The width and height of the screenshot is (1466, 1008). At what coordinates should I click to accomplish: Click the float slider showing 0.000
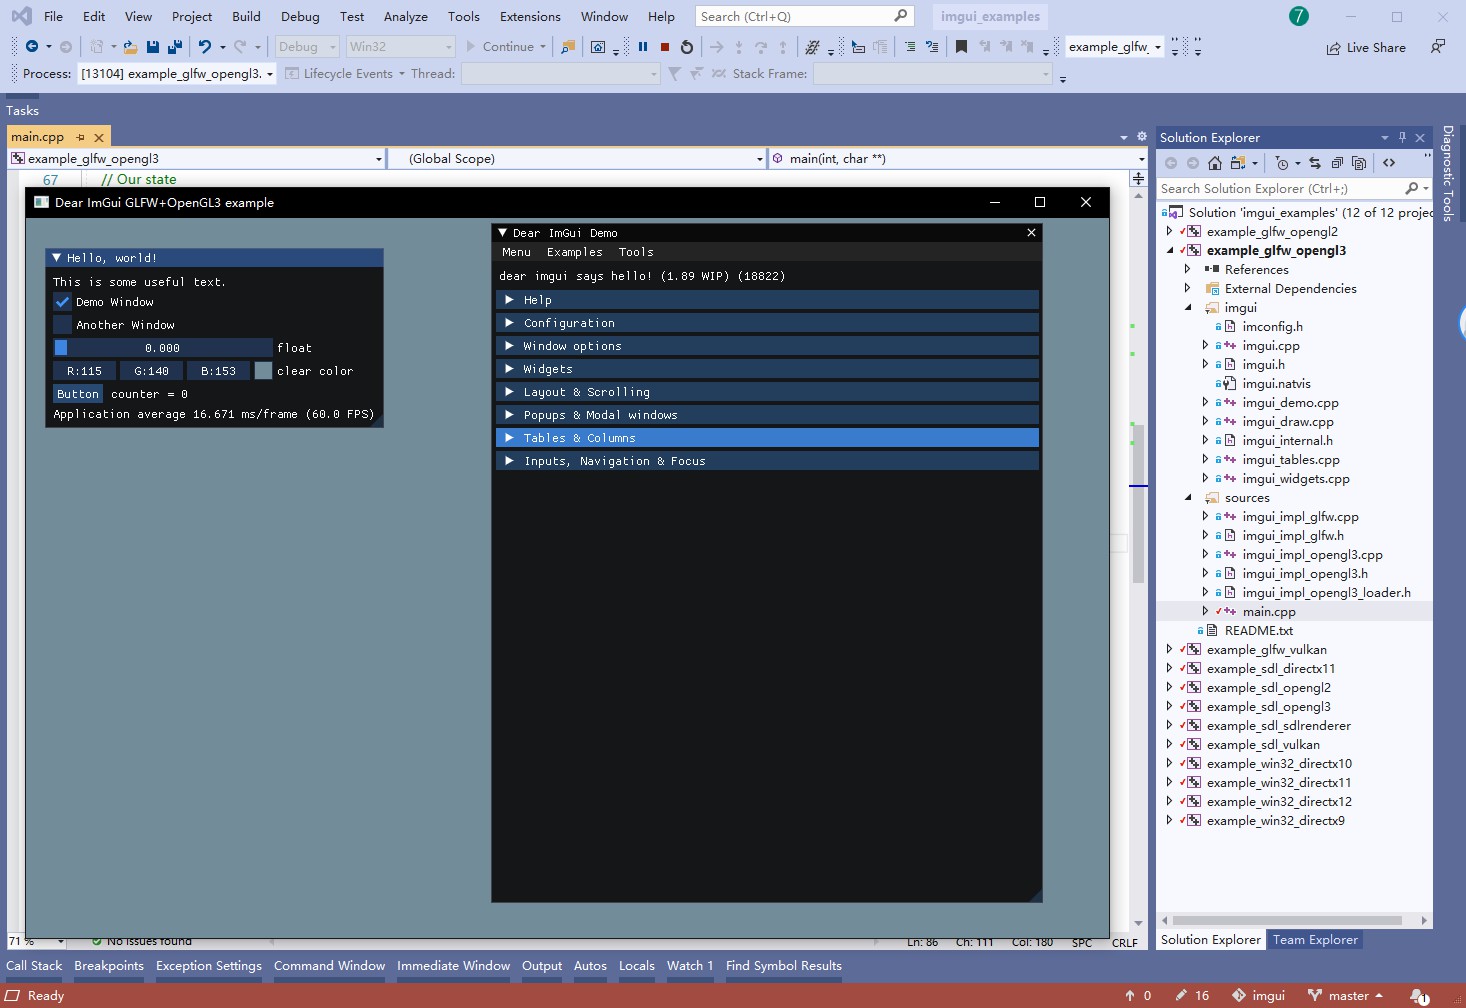tap(163, 348)
